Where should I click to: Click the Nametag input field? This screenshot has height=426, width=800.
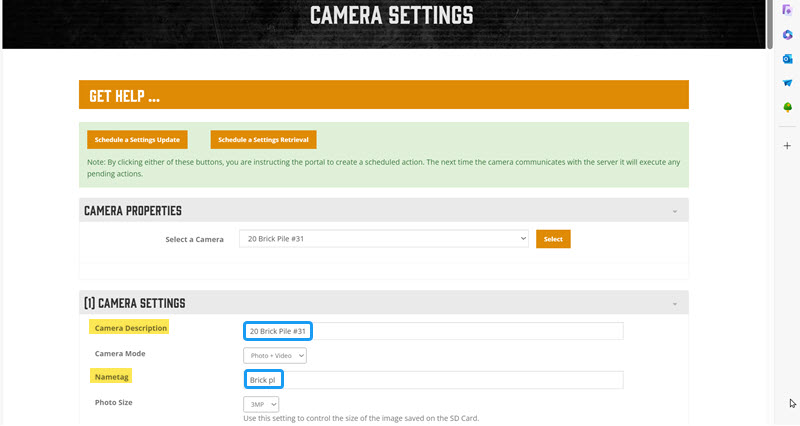coord(433,380)
